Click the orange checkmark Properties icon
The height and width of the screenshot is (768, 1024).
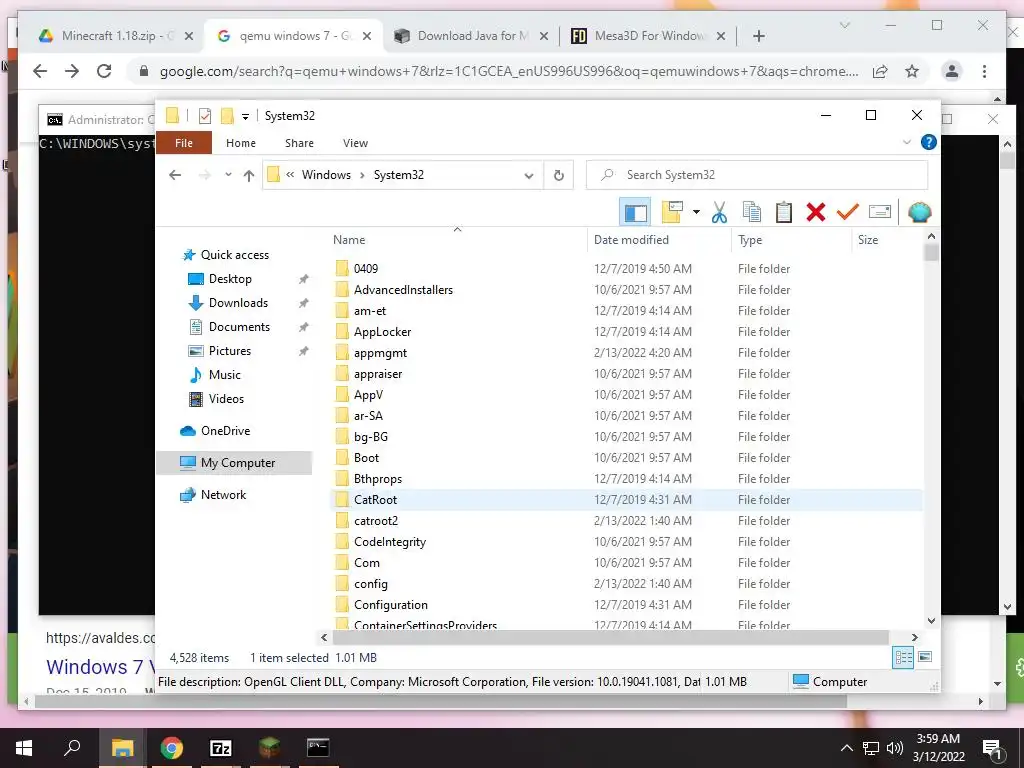tap(848, 212)
